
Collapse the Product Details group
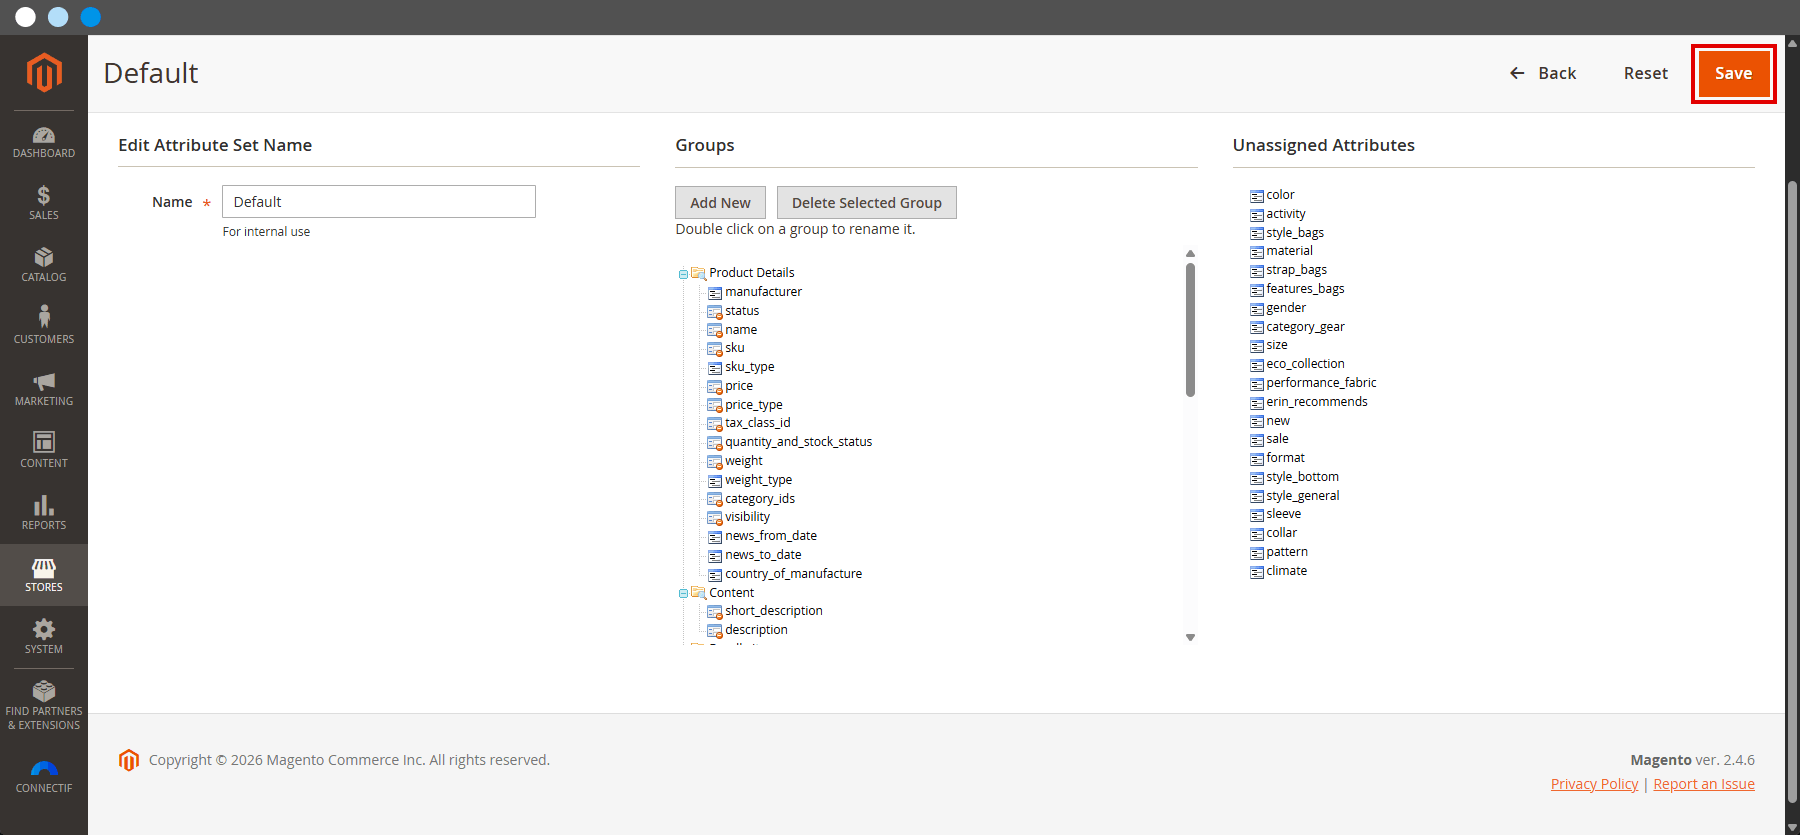[683, 274]
